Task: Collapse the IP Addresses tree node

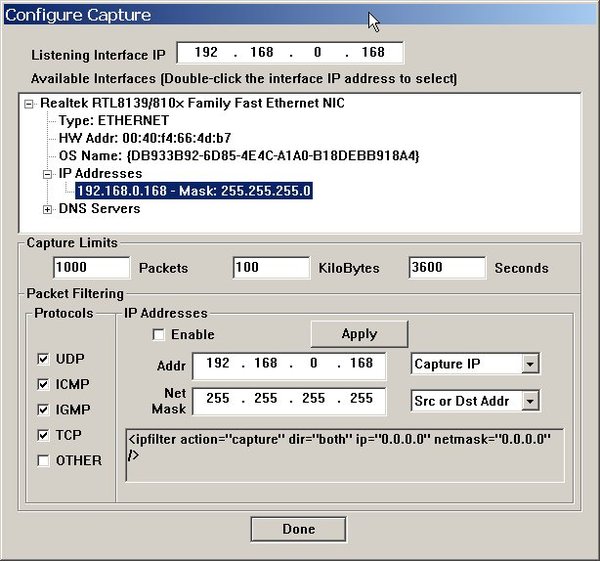Action: (x=48, y=174)
